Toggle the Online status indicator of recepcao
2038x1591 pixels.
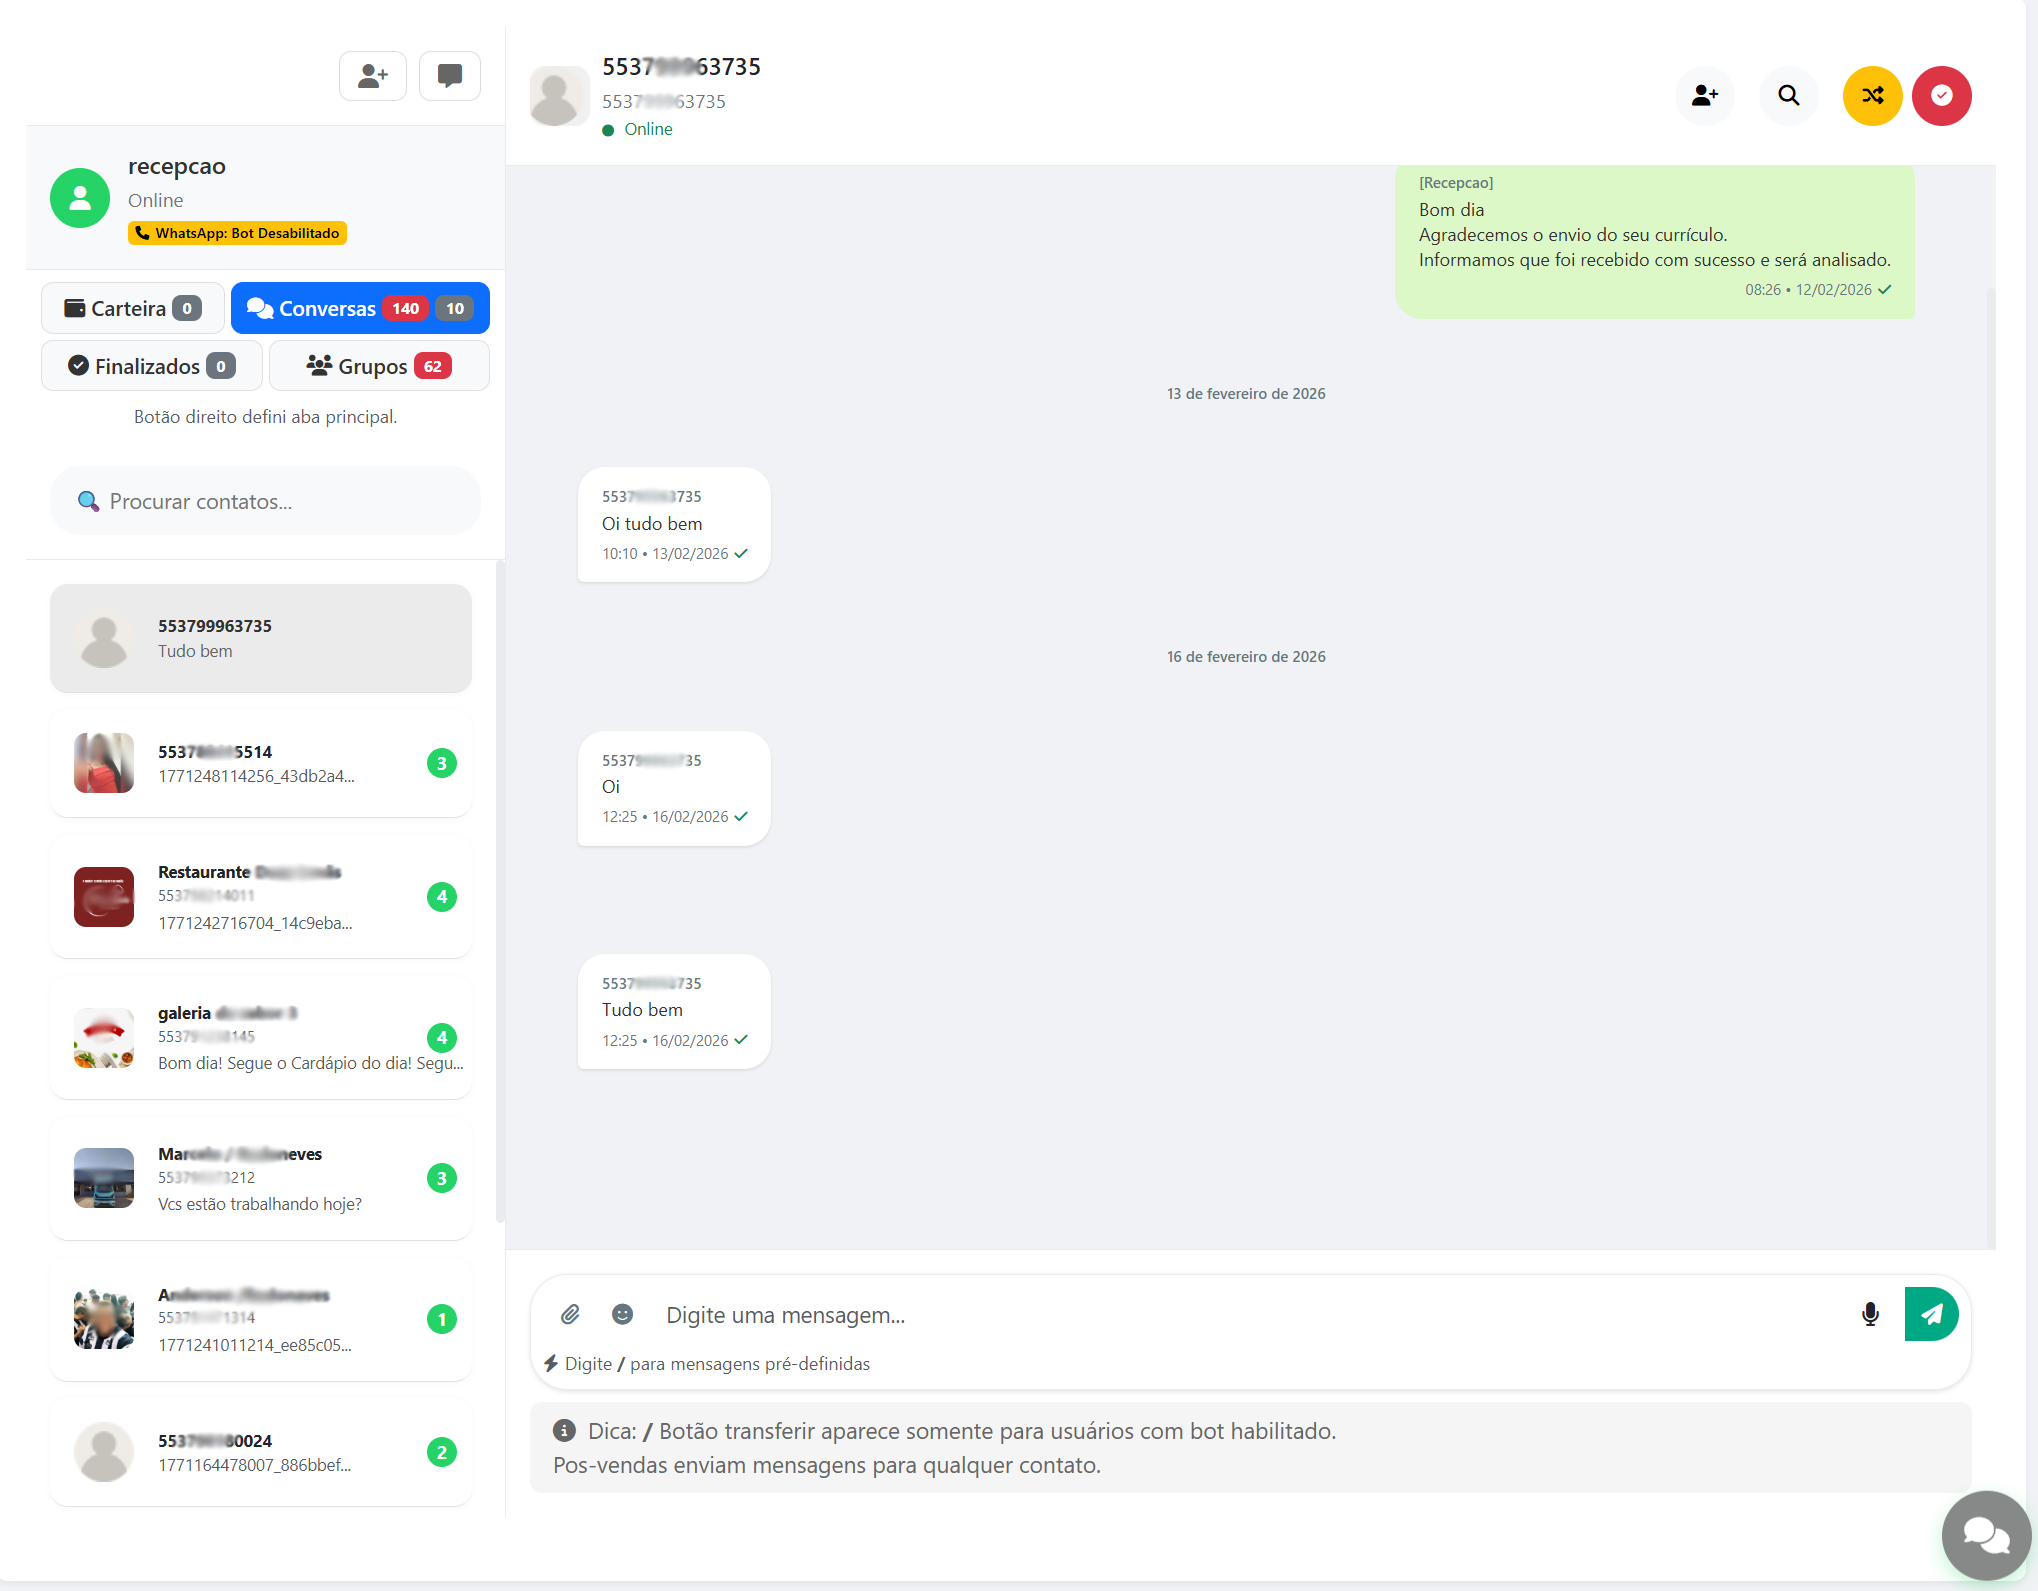click(x=155, y=200)
